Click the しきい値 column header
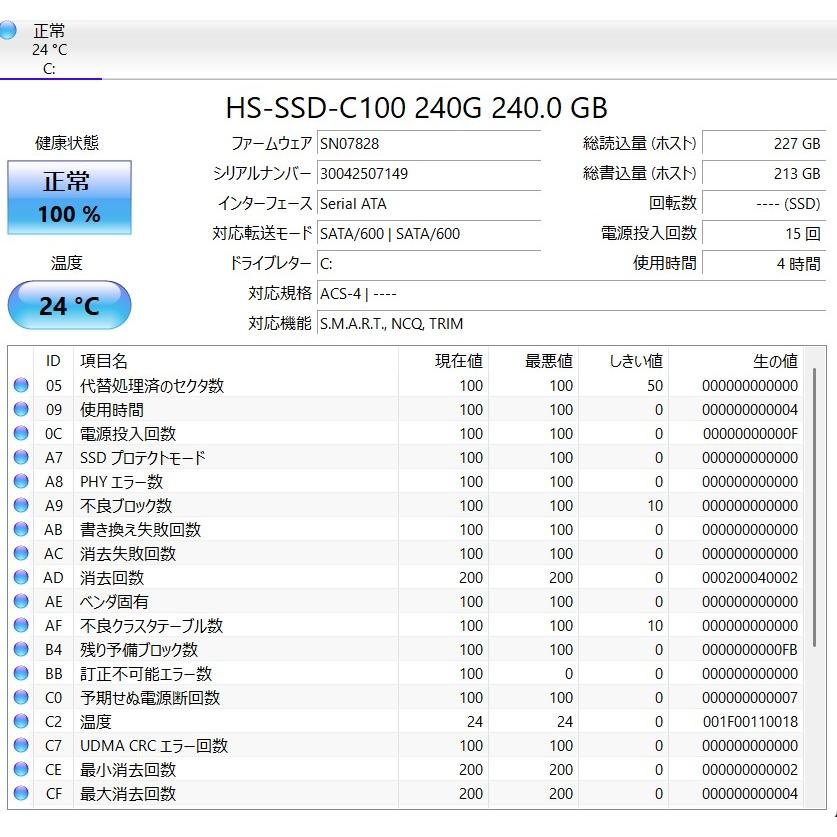The height and width of the screenshot is (837, 837). click(x=624, y=361)
